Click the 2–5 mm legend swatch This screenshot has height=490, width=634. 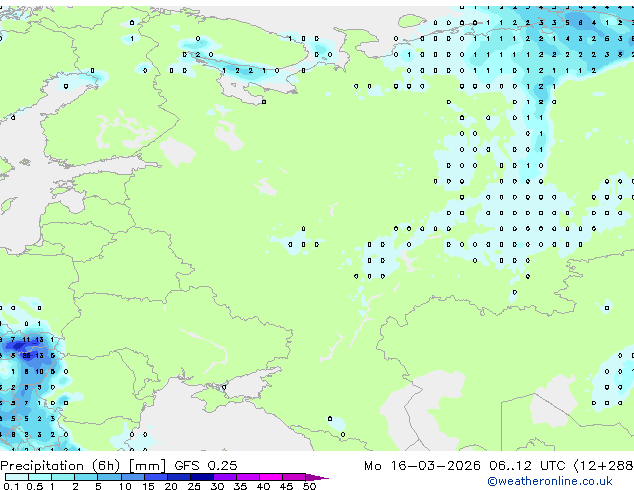(86, 477)
